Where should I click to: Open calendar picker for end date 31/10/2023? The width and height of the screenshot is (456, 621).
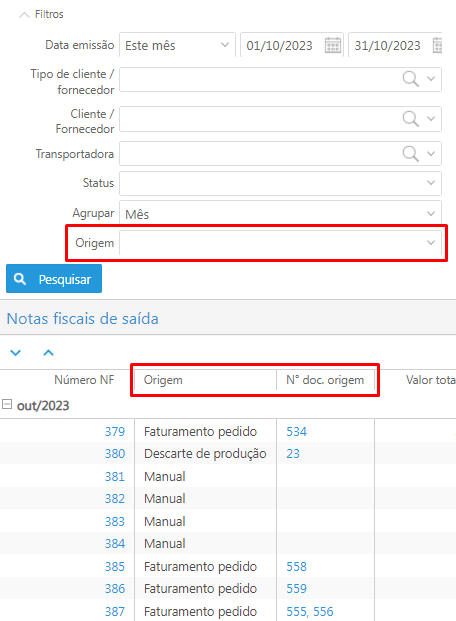pos(437,45)
